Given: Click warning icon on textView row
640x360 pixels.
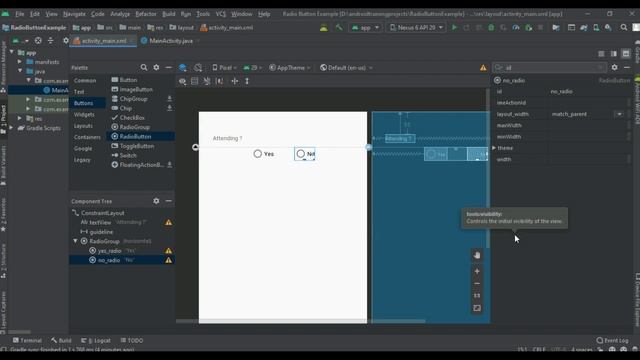Looking at the screenshot, I should tap(168, 222).
